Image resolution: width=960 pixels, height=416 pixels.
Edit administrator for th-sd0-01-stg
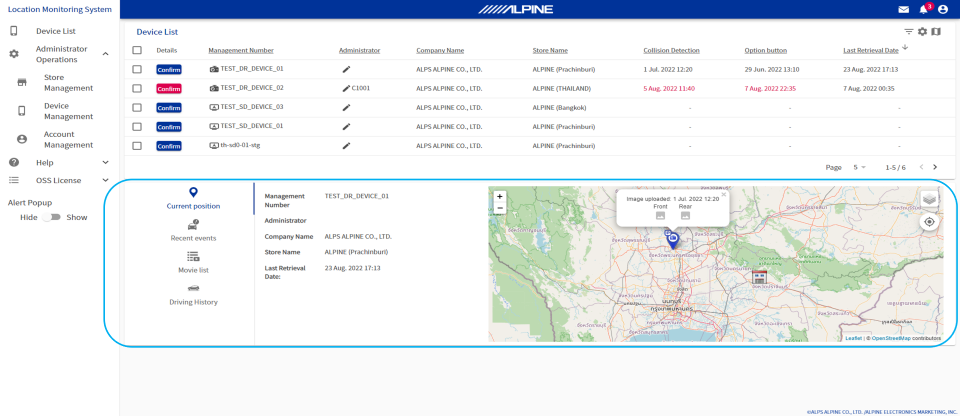[346, 146]
